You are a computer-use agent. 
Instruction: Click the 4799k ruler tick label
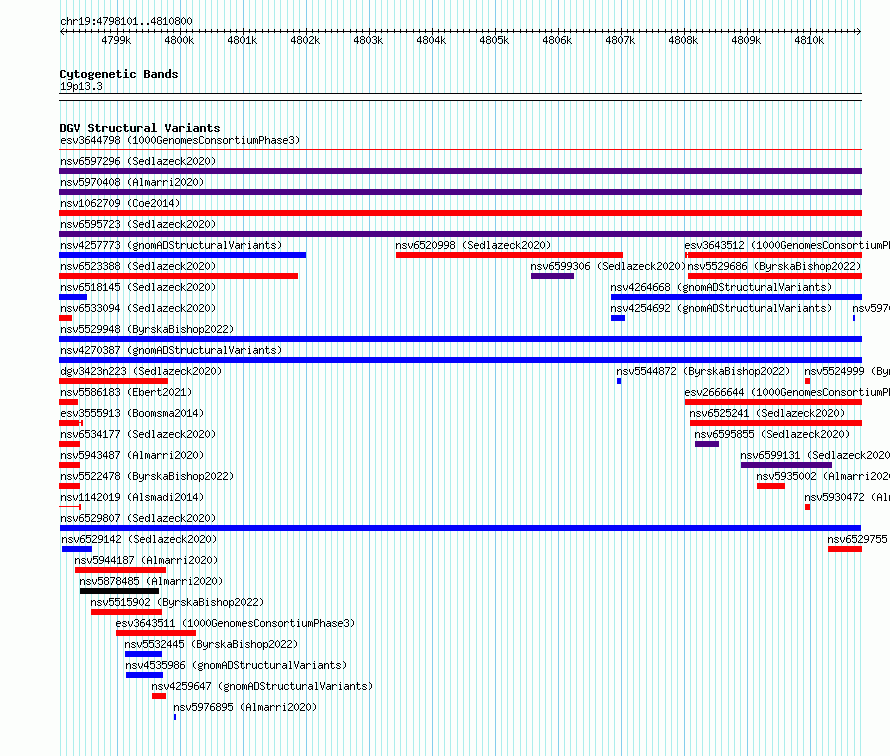pos(116,40)
